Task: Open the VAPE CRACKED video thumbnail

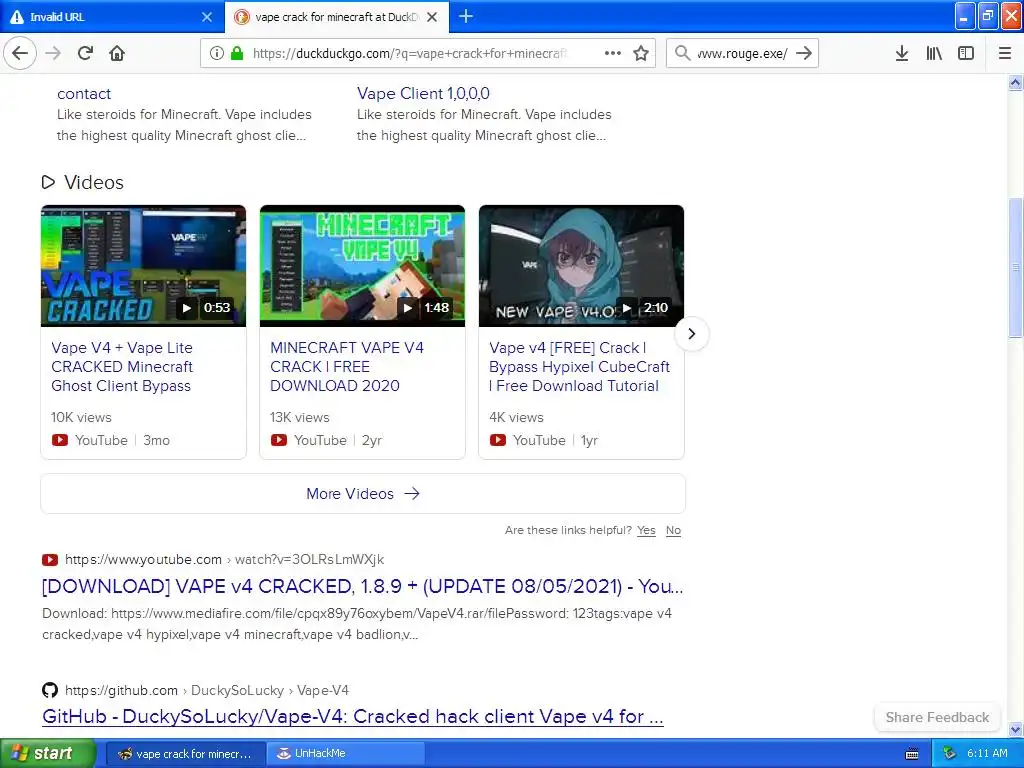Action: 144,266
